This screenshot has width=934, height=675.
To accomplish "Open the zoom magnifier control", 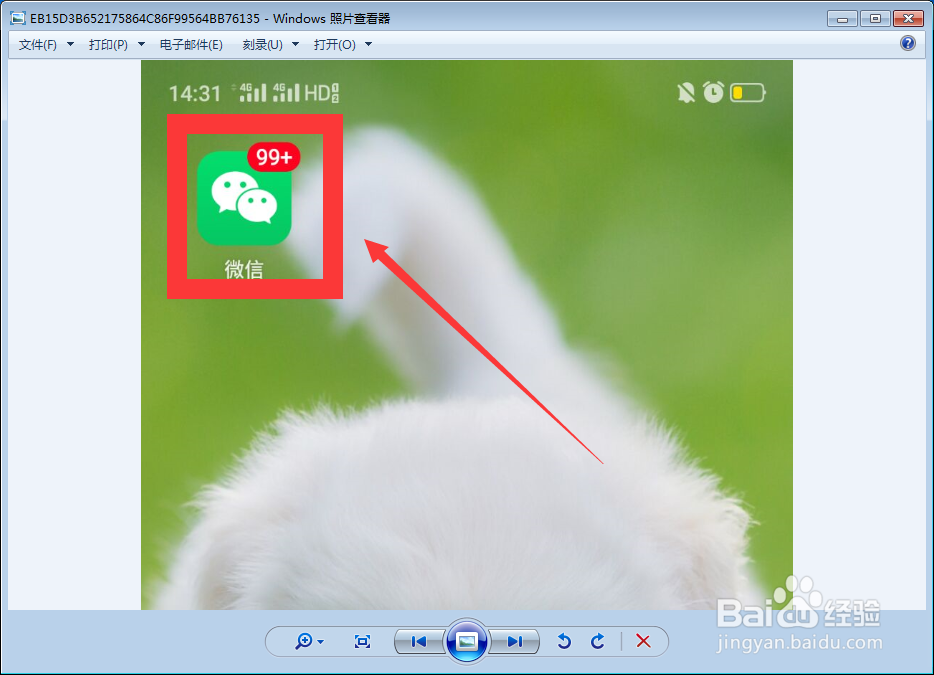I will click(304, 641).
